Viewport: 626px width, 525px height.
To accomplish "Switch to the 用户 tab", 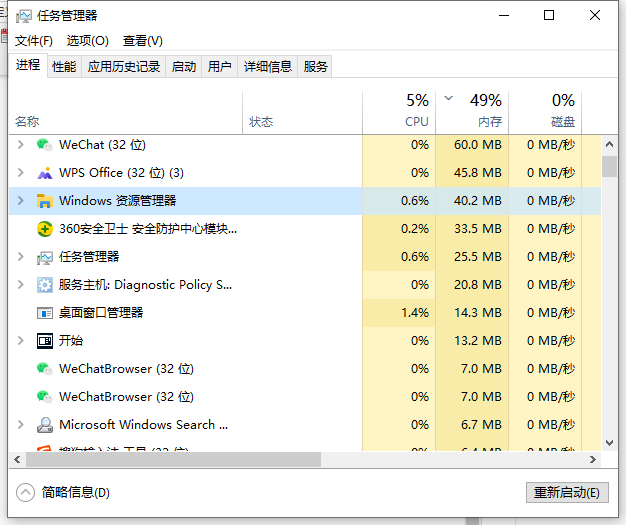I will point(220,66).
